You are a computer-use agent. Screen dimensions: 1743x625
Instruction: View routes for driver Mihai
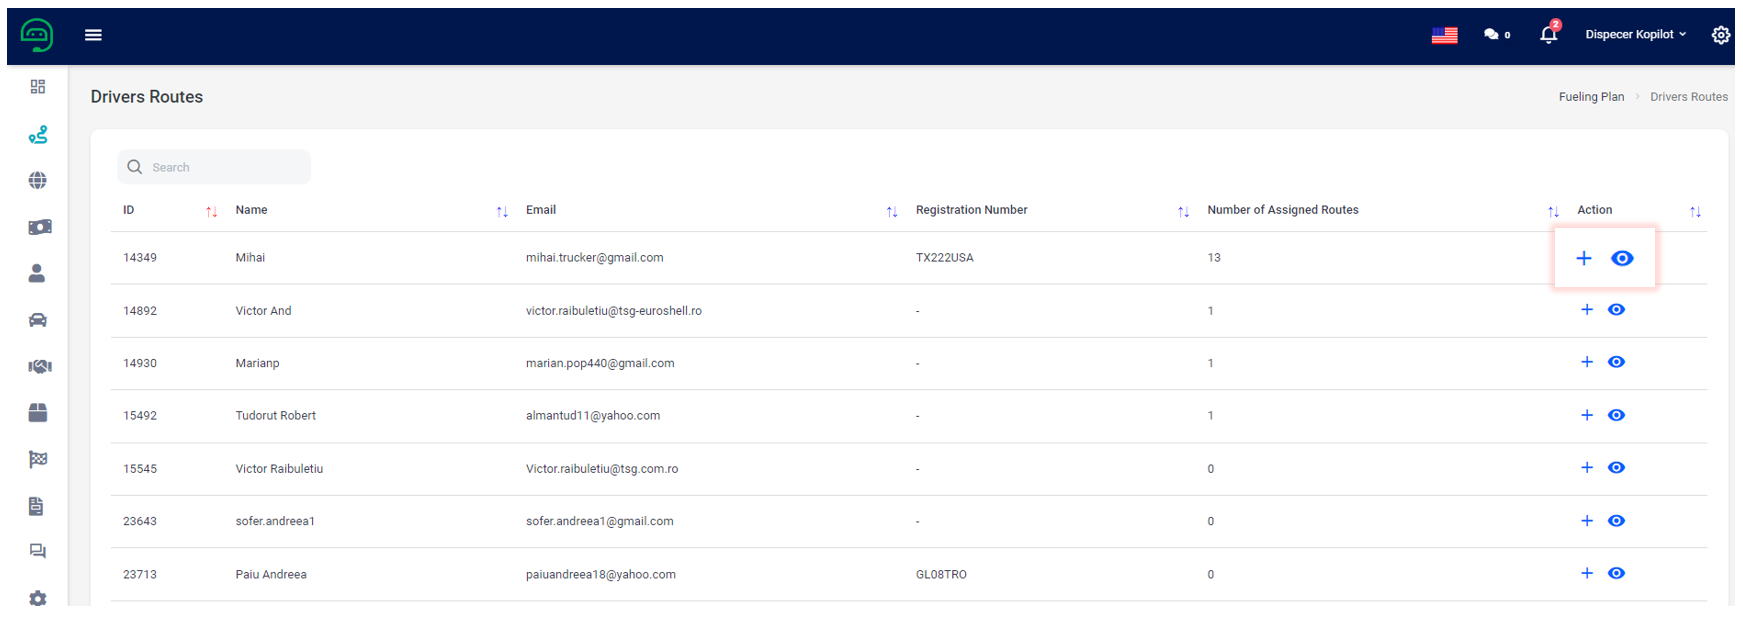1622,258
